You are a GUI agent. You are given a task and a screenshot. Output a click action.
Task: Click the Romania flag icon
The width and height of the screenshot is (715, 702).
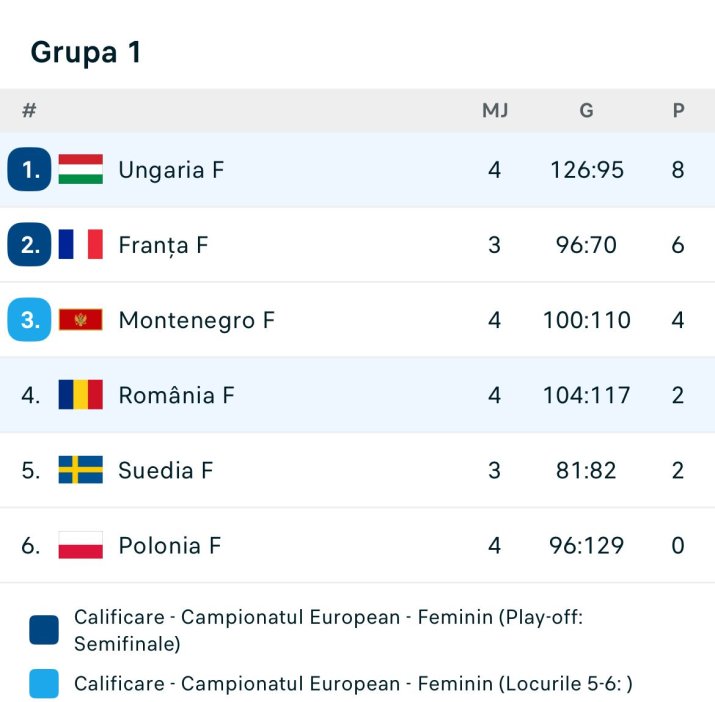coord(81,395)
